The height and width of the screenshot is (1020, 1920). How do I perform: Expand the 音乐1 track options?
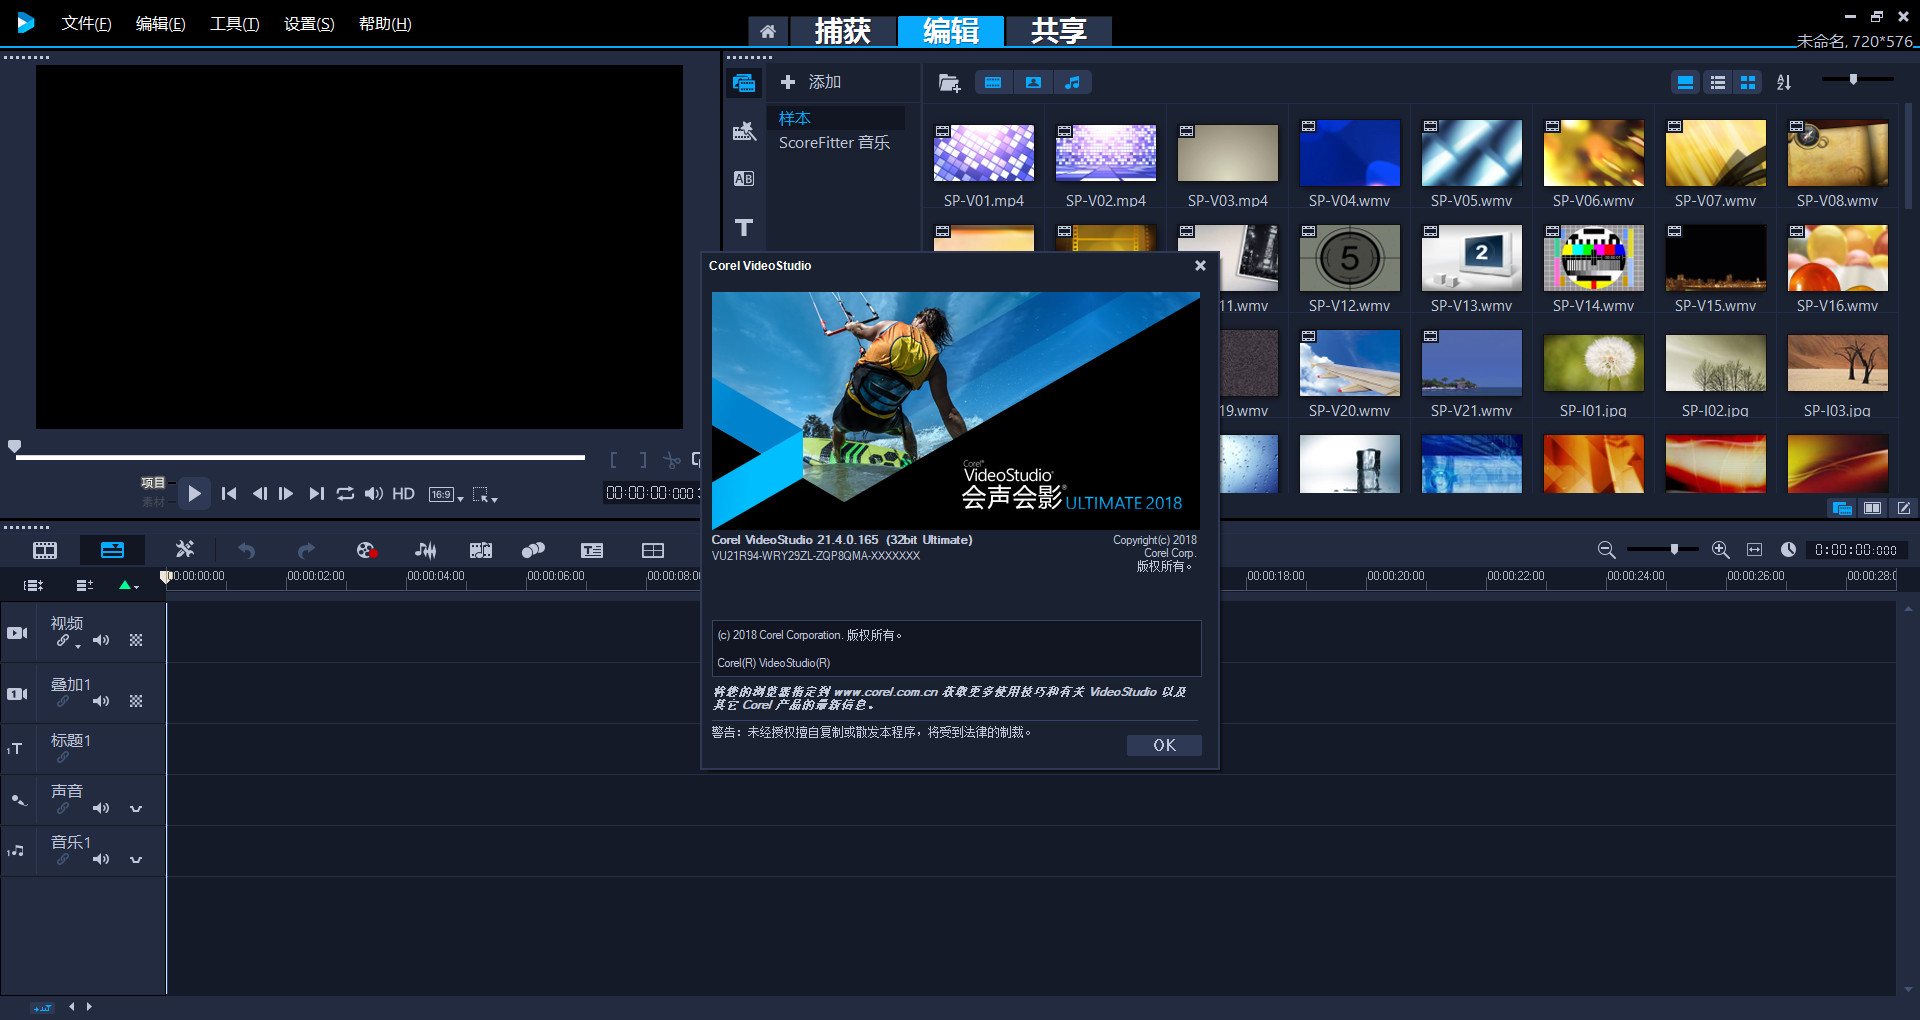click(x=136, y=859)
